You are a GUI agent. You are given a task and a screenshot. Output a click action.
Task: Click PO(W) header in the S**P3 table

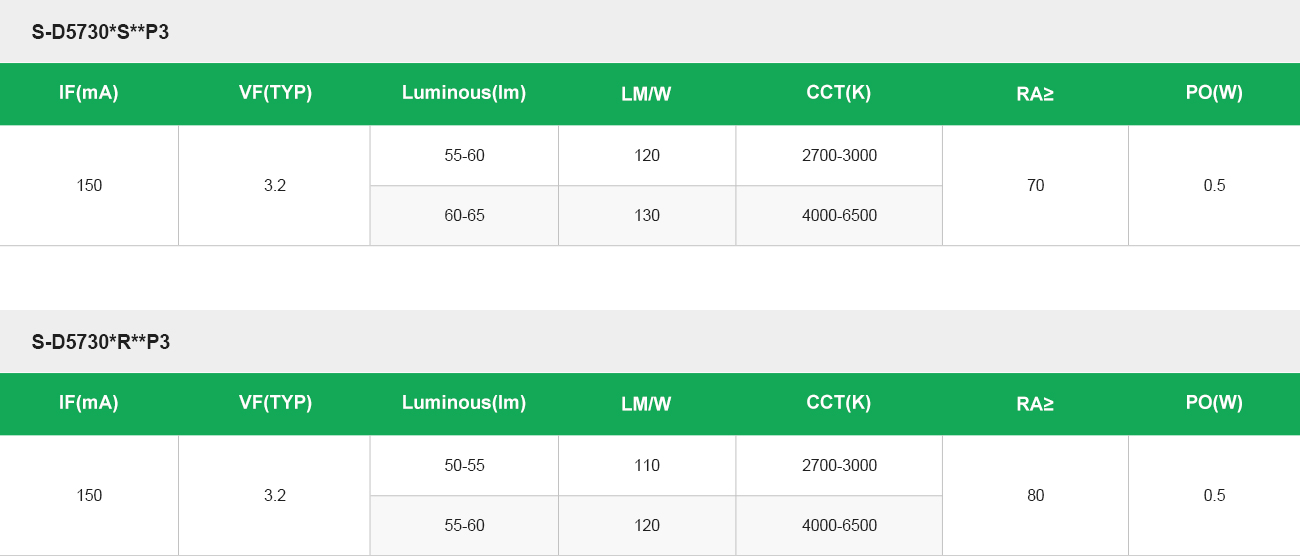[1214, 93]
